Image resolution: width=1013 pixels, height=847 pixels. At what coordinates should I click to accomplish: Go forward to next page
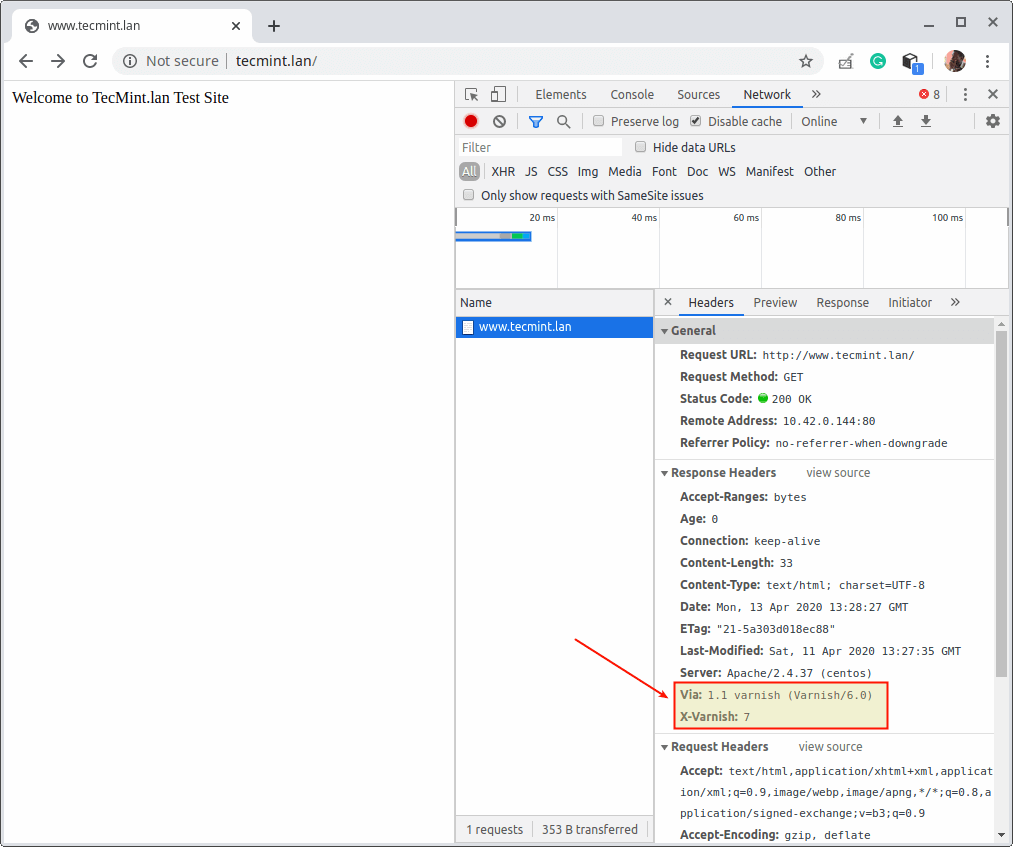[x=58, y=61]
